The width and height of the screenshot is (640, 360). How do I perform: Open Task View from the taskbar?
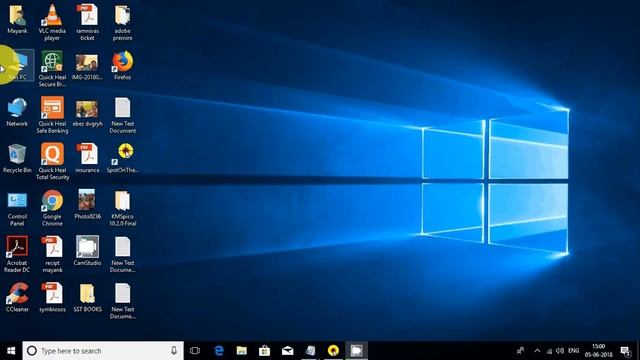[x=195, y=351]
